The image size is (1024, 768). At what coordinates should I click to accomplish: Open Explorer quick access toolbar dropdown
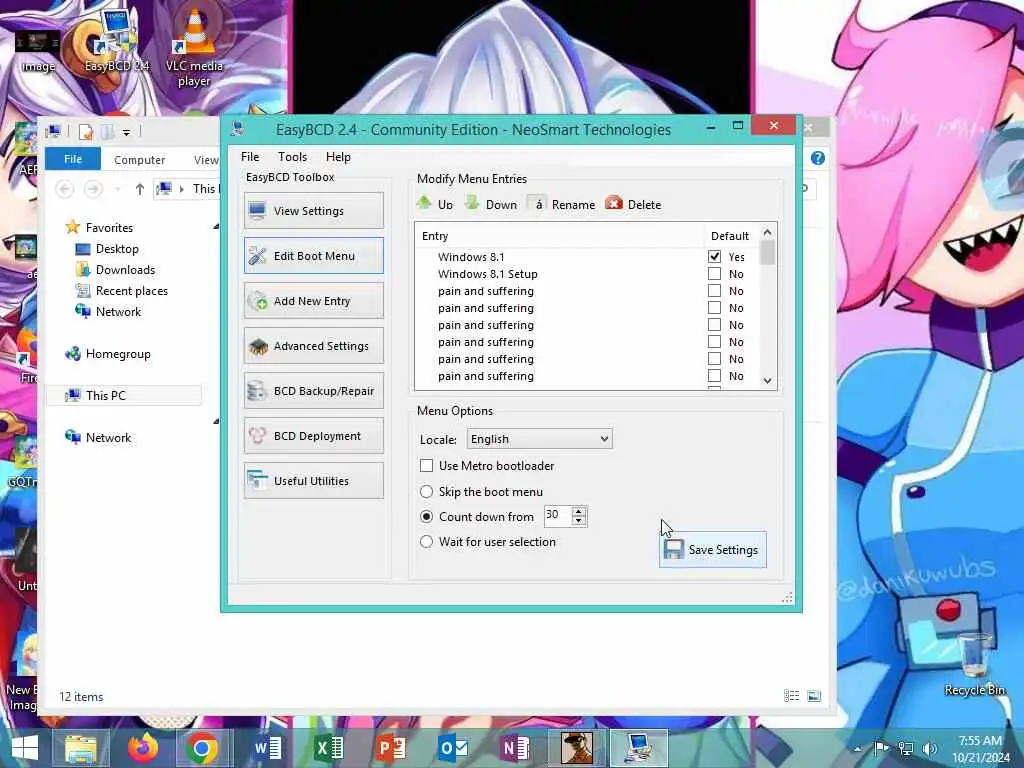[126, 133]
